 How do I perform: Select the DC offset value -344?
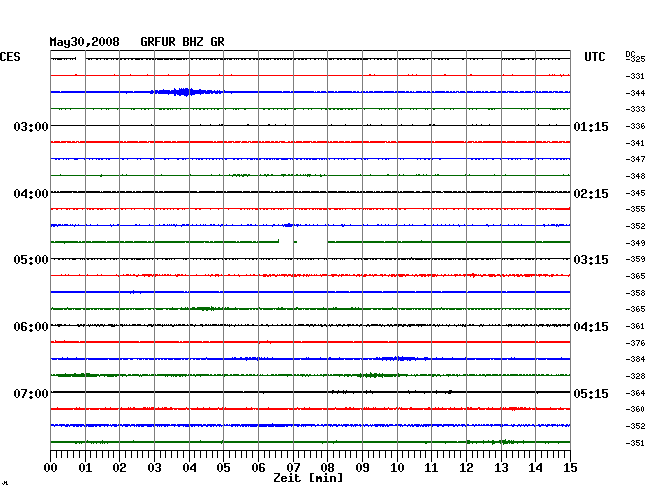[635, 93]
